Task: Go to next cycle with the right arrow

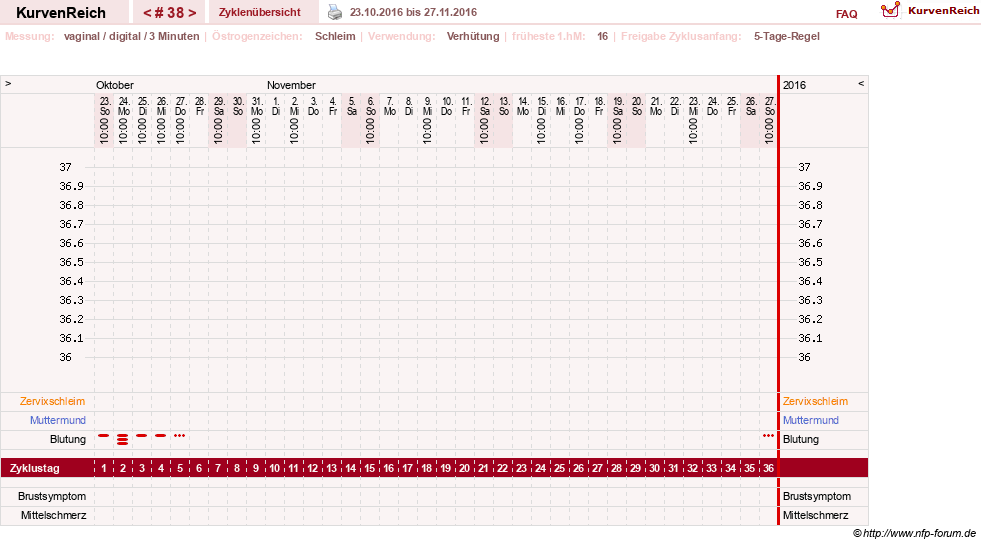Action: (x=192, y=13)
